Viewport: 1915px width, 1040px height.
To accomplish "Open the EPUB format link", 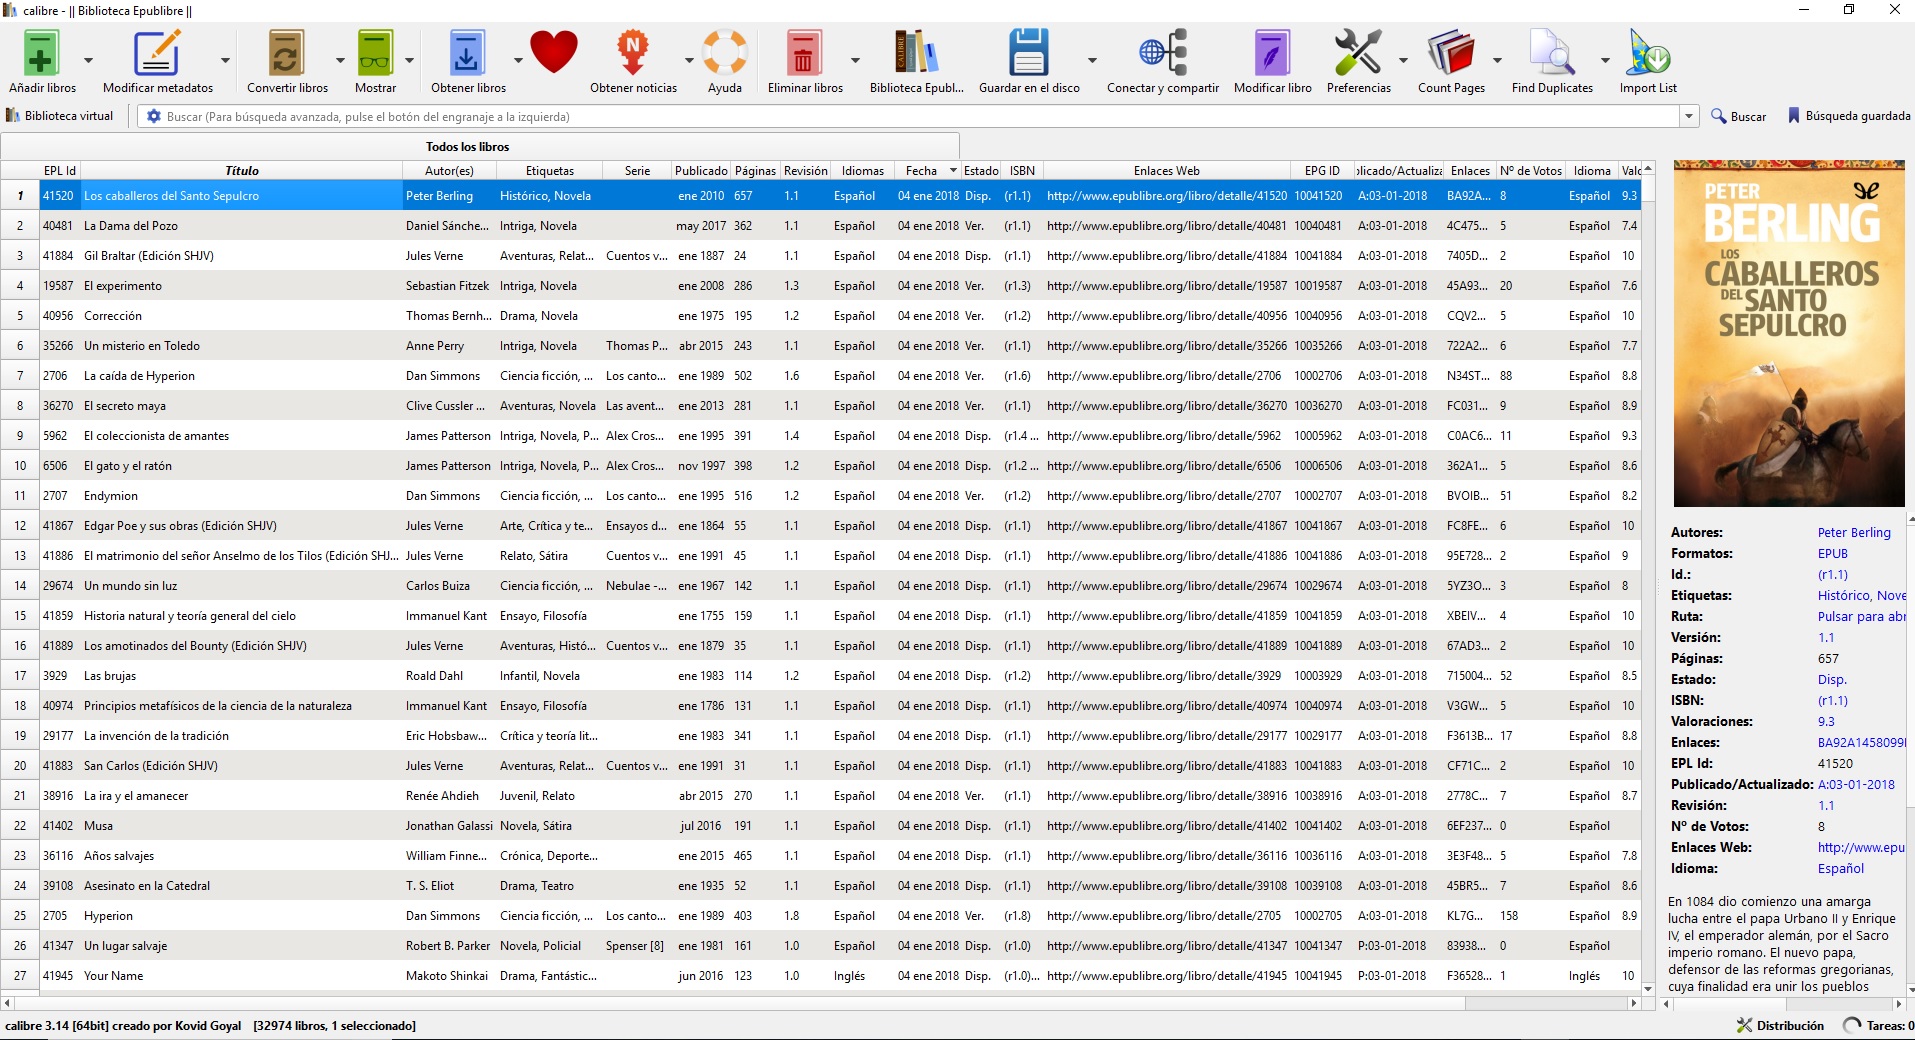I will pos(1833,554).
